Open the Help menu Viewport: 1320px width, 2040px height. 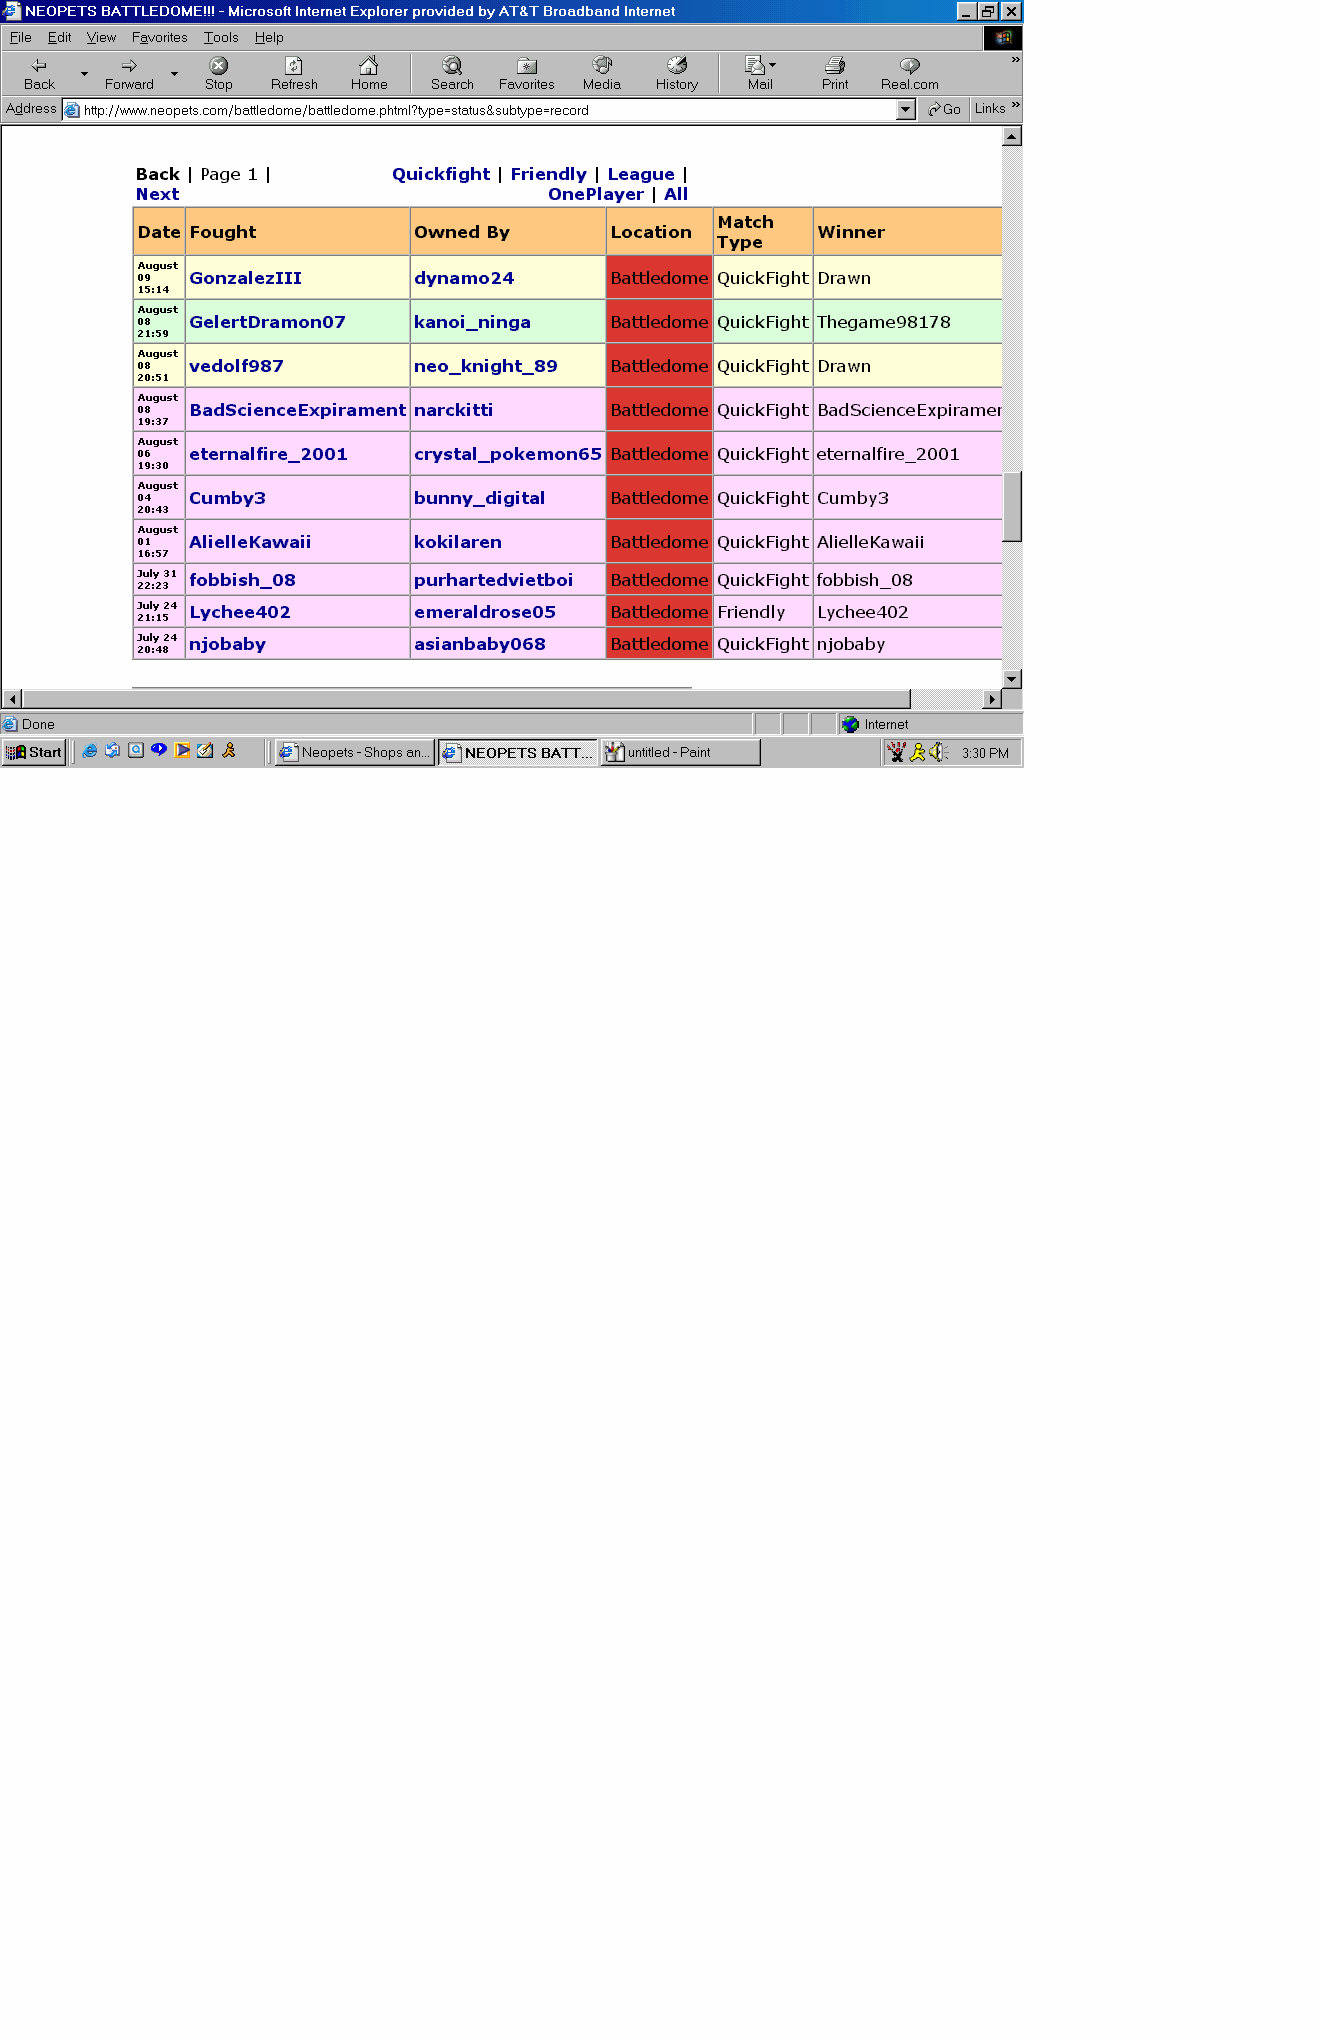pos(269,37)
